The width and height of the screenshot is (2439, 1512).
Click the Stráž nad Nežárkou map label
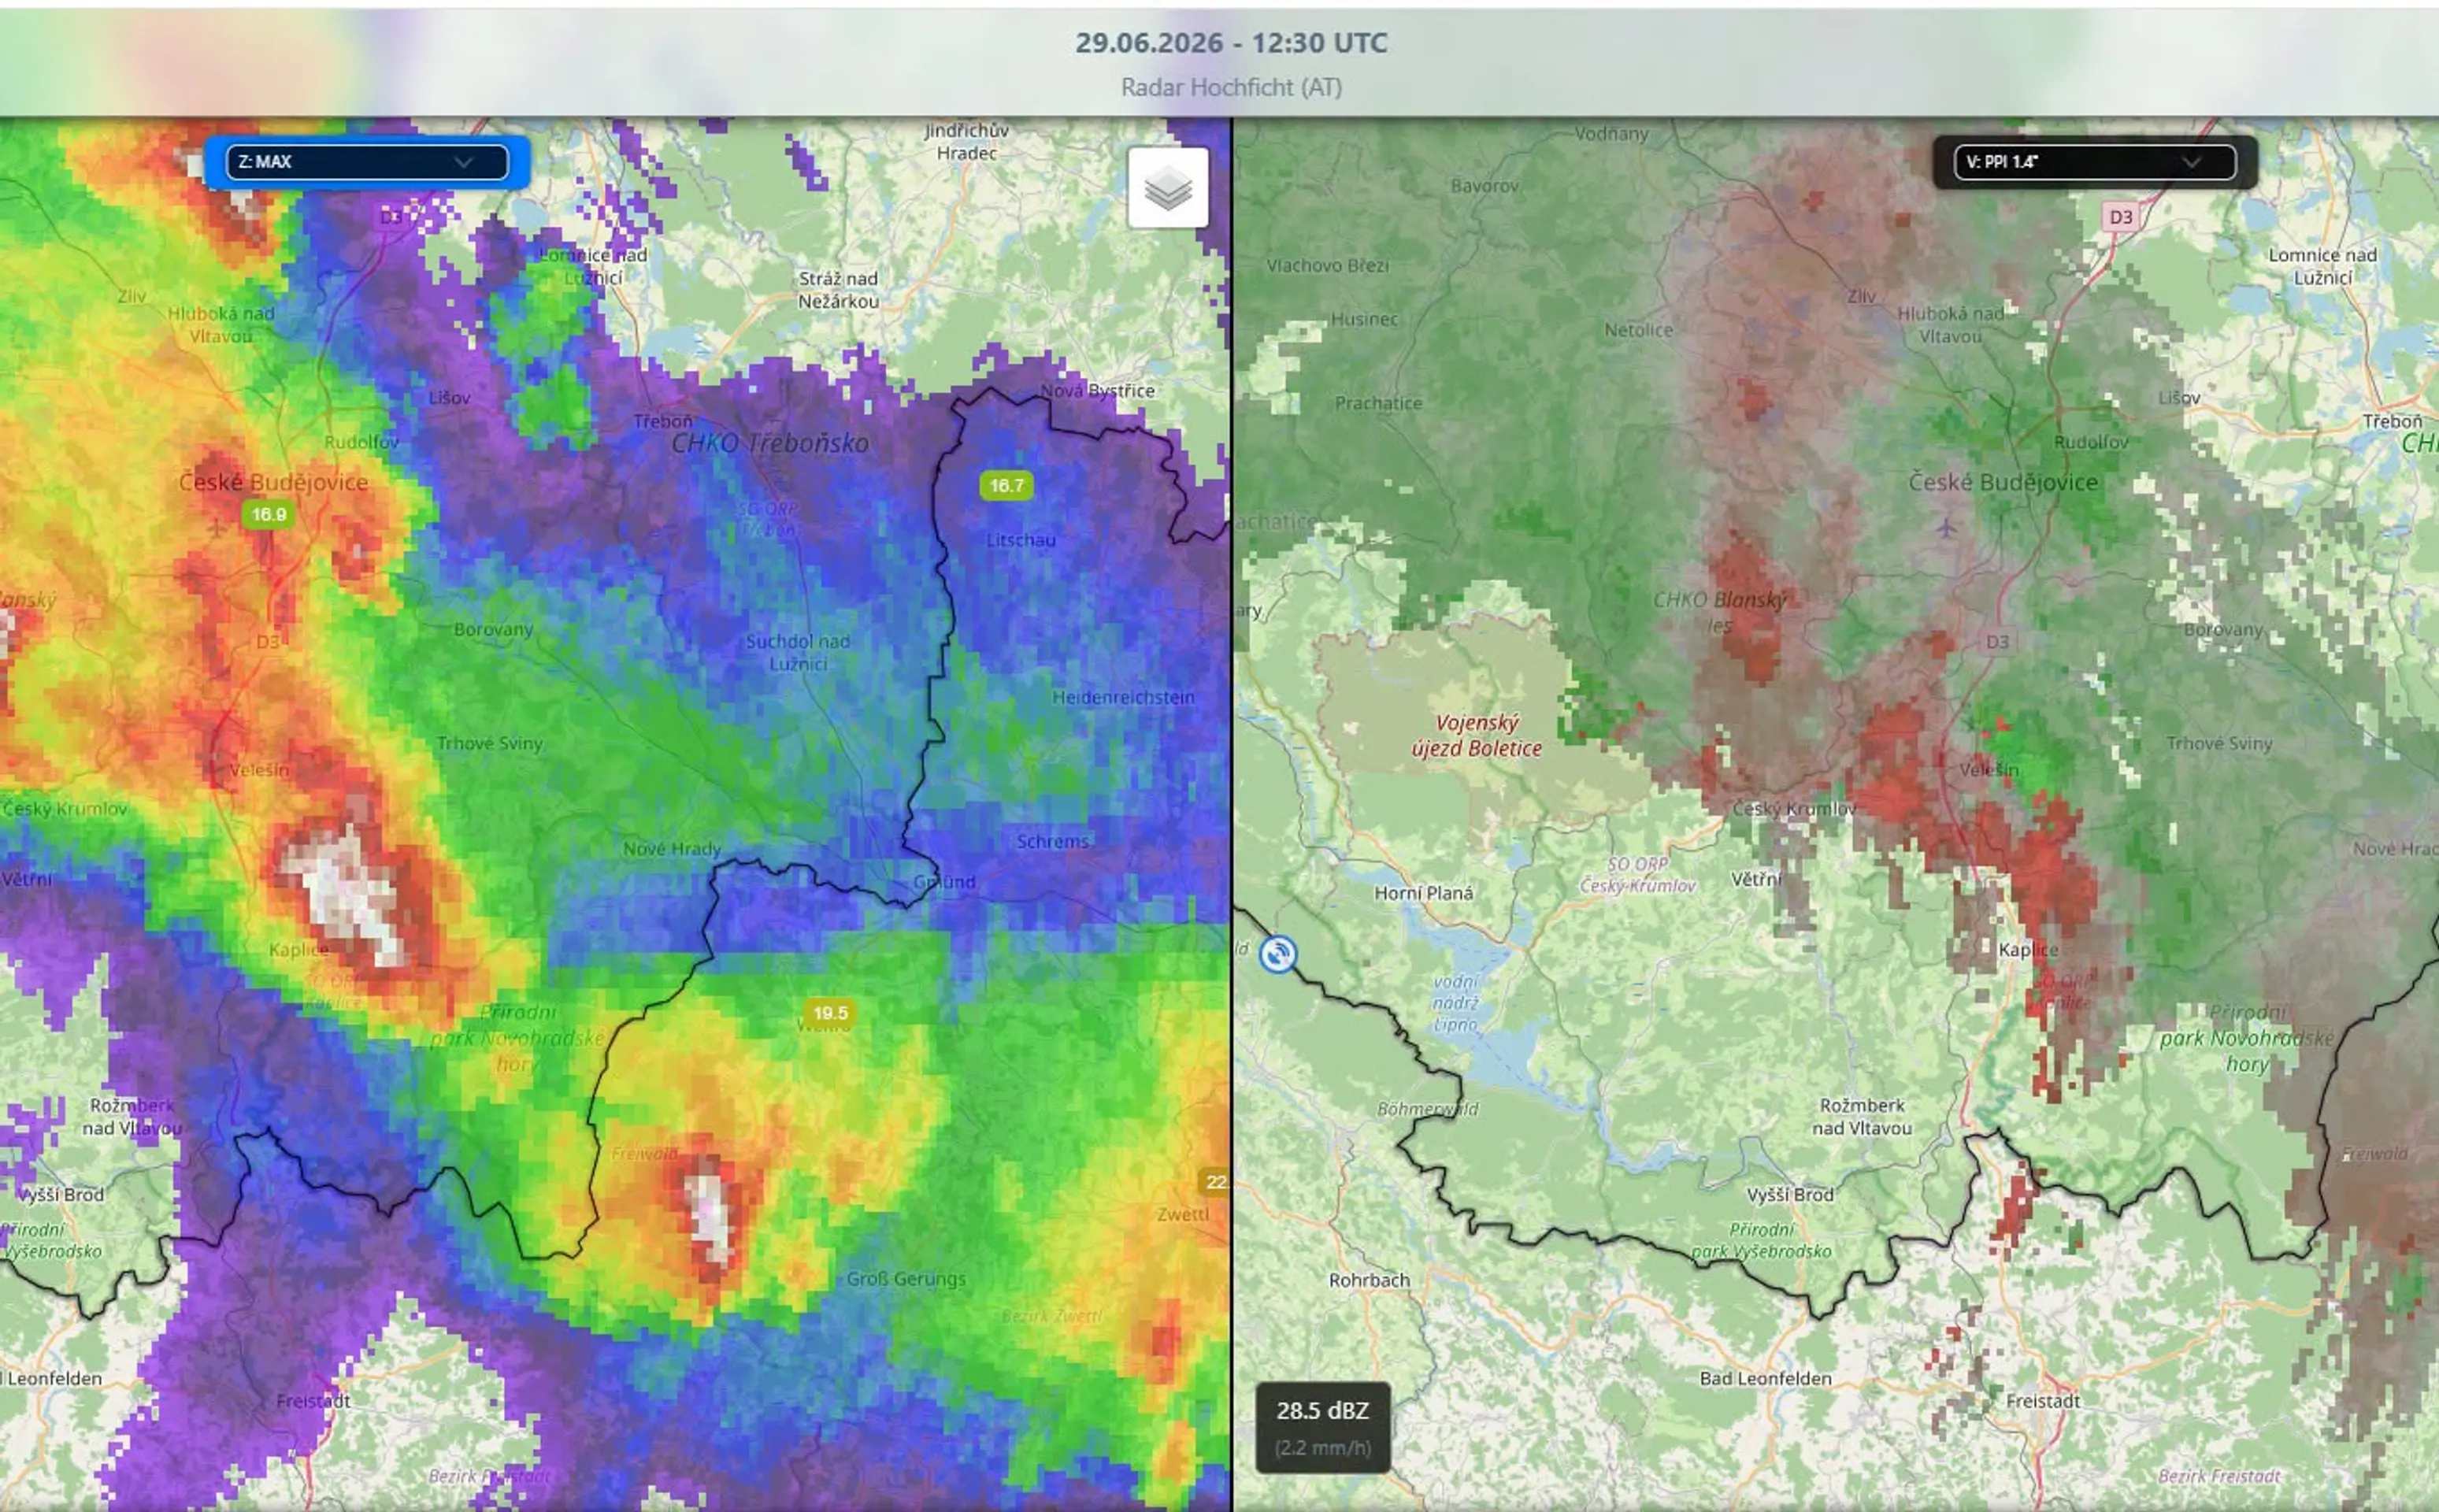click(x=838, y=290)
